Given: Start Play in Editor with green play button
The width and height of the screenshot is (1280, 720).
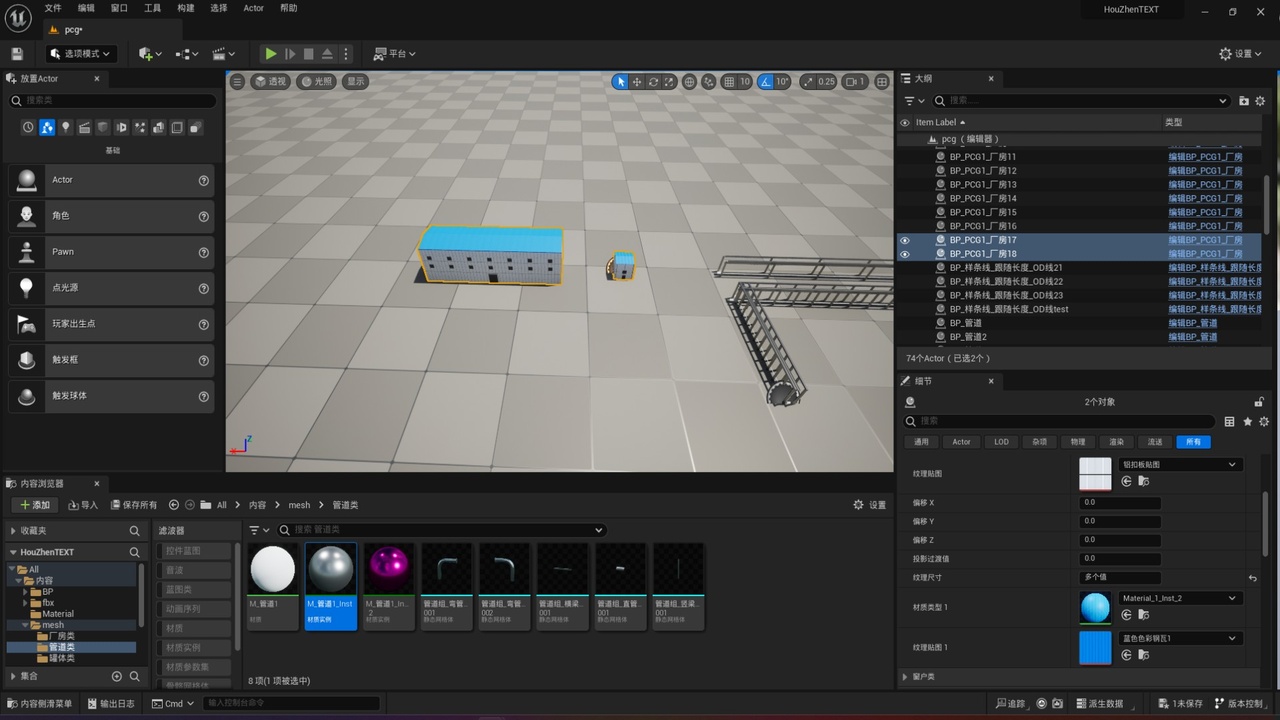Looking at the screenshot, I should [270, 54].
